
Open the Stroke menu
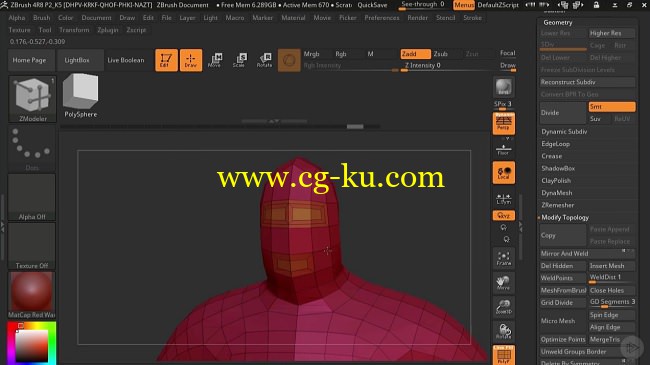(472, 18)
